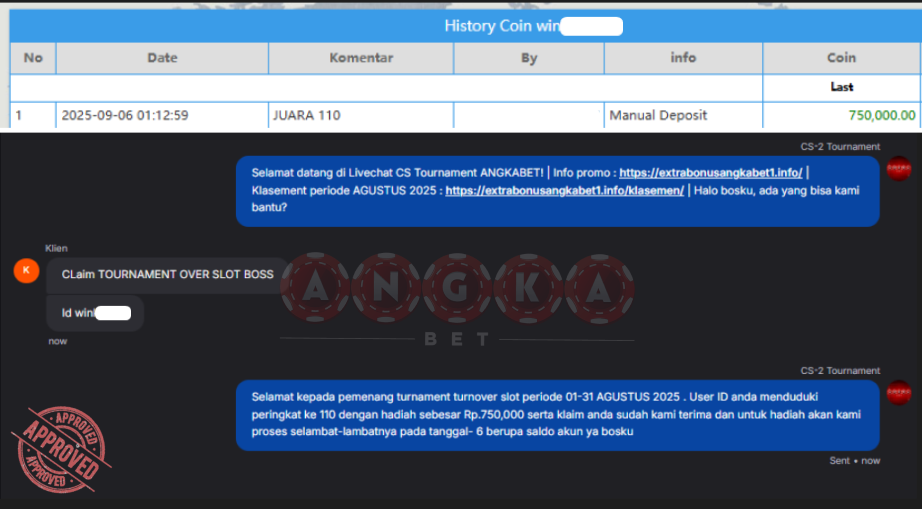Select the No column header
This screenshot has height=509, width=922.
(x=33, y=58)
